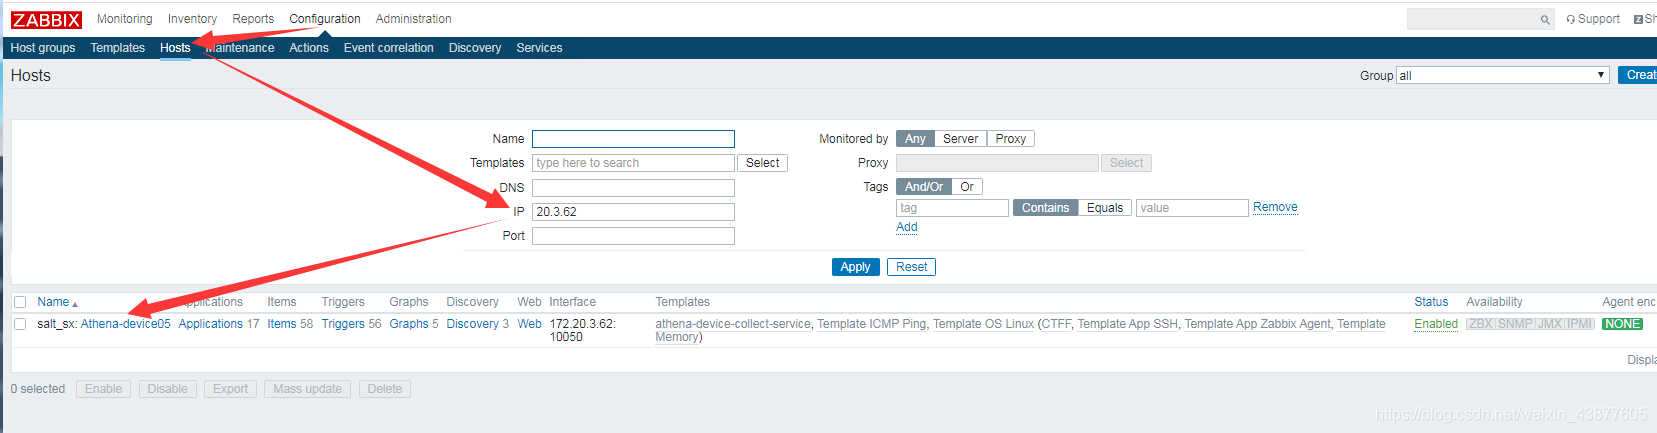Open the Configuration menu
Image resolution: width=1657 pixels, height=433 pixels.
click(x=325, y=19)
